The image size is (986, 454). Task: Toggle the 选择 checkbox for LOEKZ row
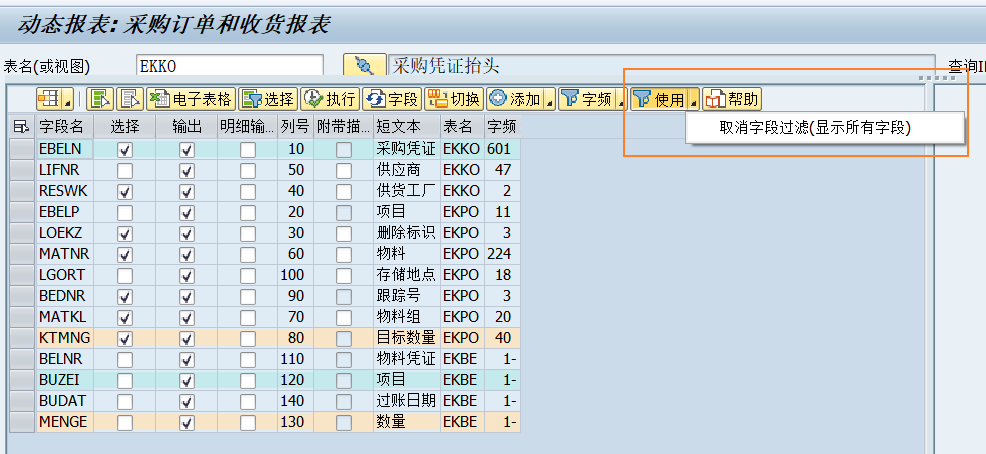pyautogui.click(x=125, y=233)
